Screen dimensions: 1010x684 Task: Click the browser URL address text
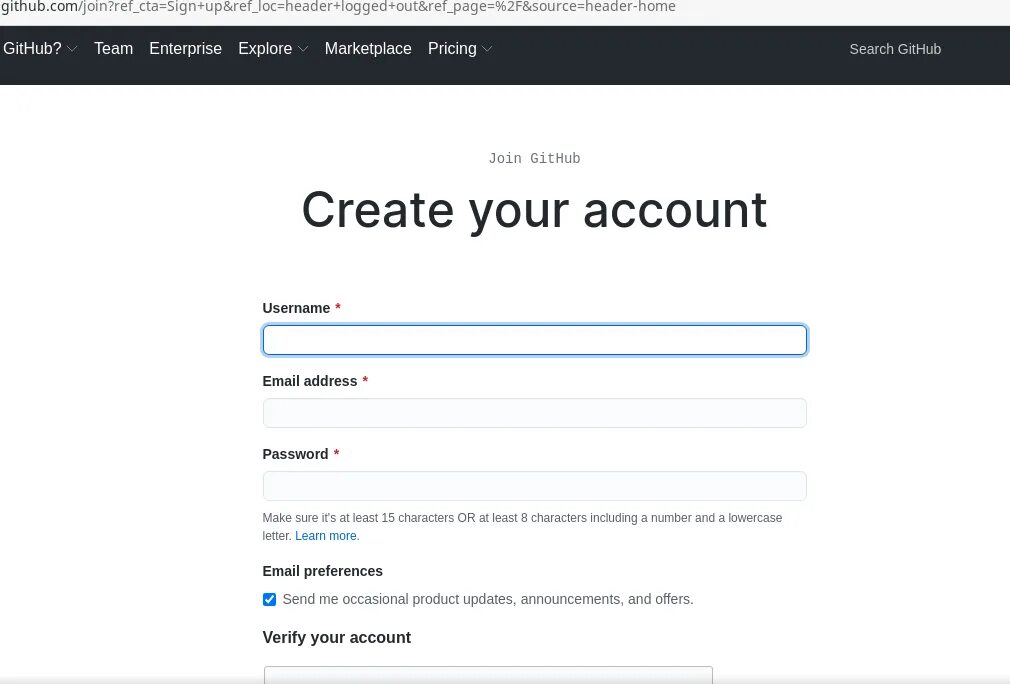[x=338, y=7]
